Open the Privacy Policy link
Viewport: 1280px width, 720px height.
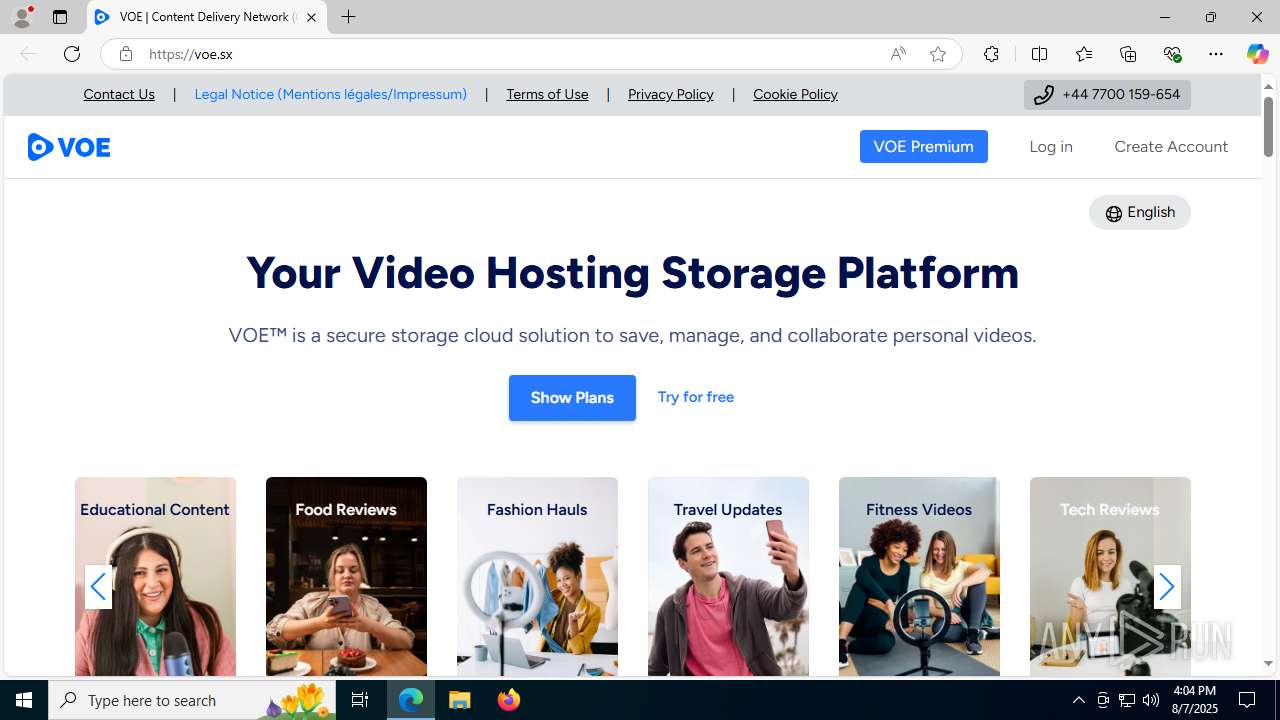coord(671,94)
